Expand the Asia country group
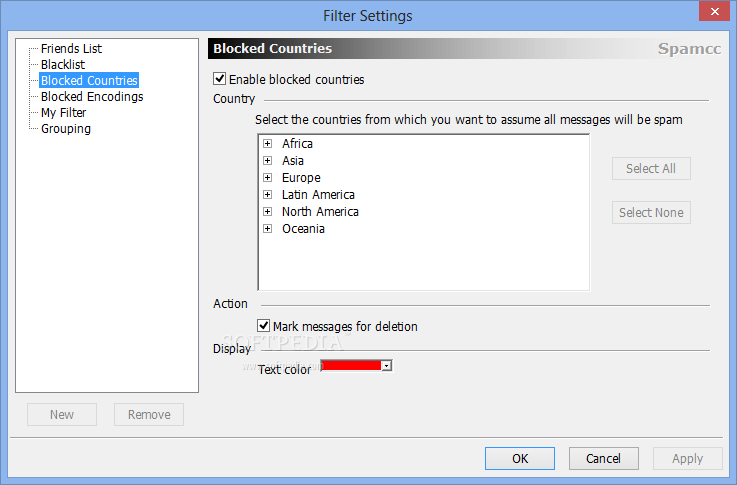The width and height of the screenshot is (737, 485). (267, 161)
